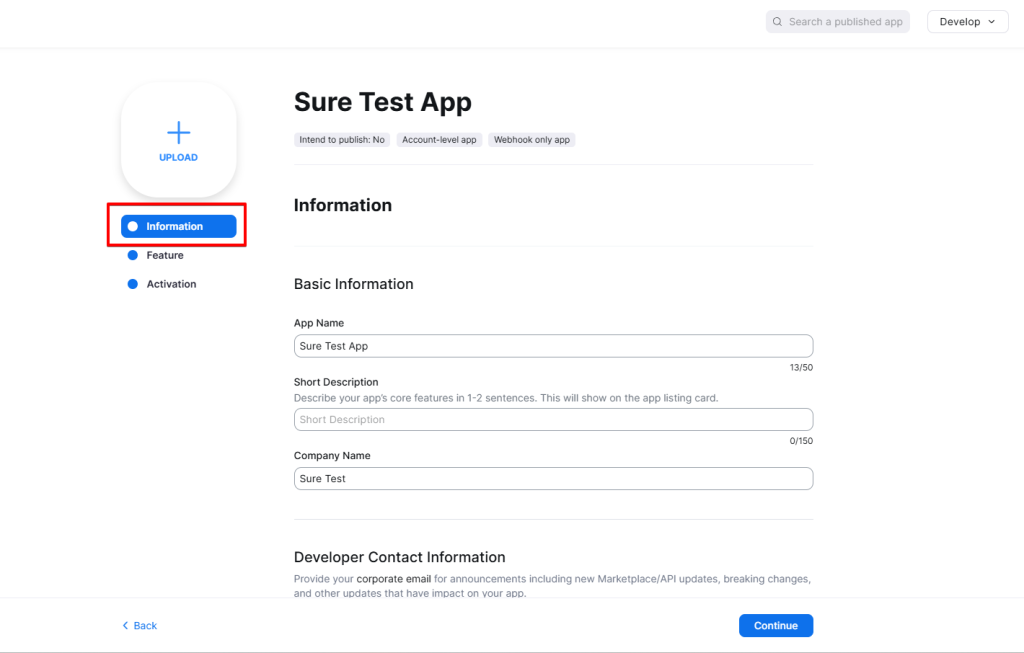This screenshot has width=1024, height=653.
Task: Click the Activation step bullet dot
Action: 133,284
